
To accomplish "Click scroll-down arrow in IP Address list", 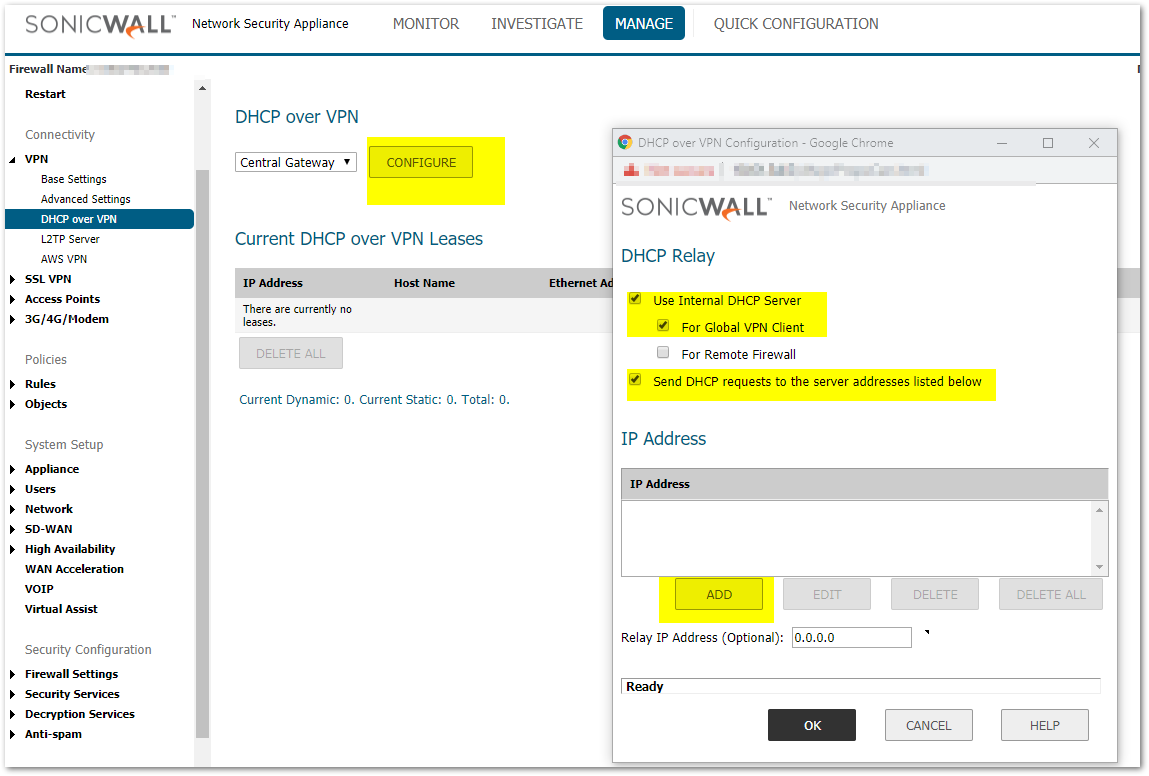I will (1100, 567).
